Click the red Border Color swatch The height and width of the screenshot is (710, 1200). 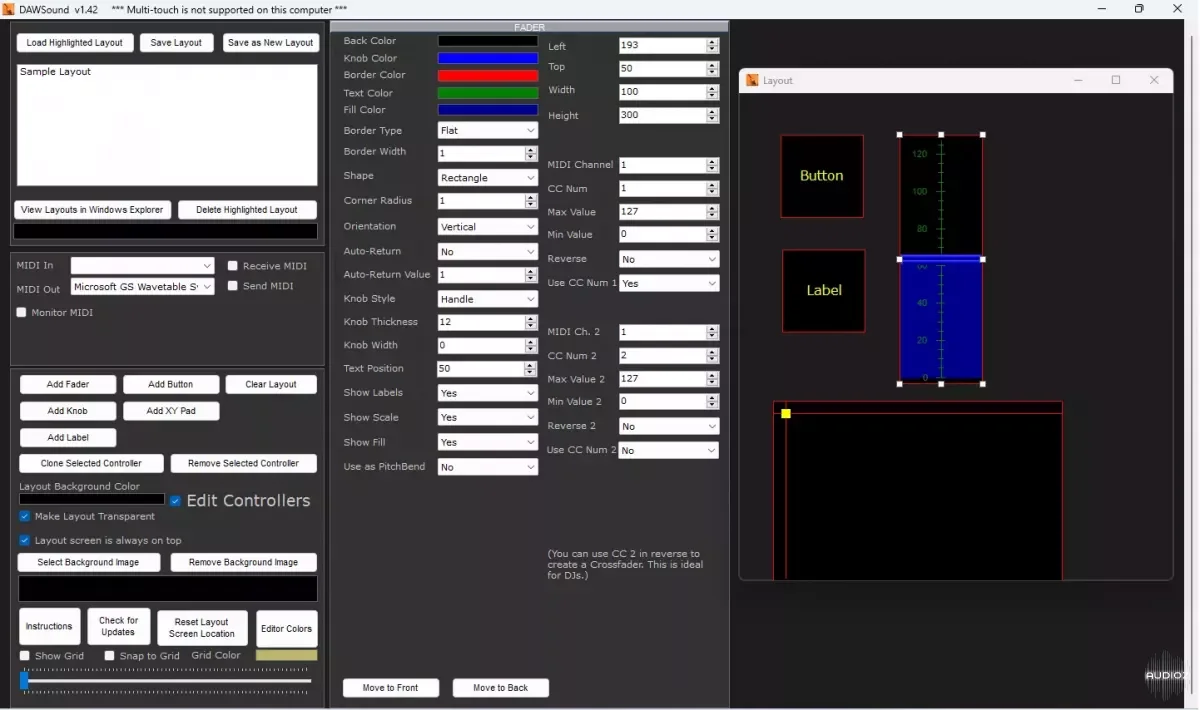pos(488,76)
